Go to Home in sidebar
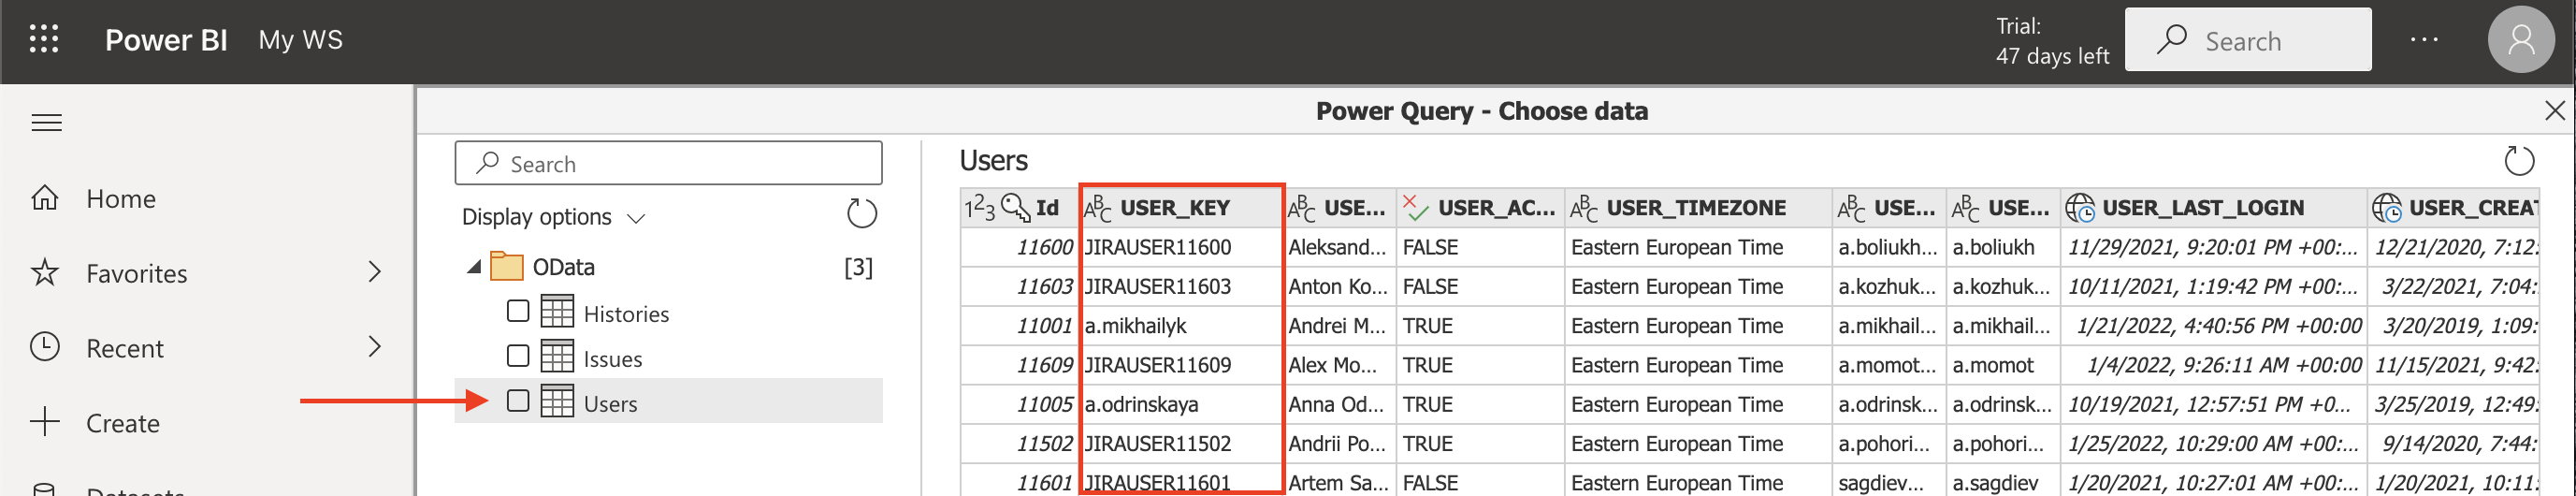Viewport: 2576px width, 496px height. (120, 199)
